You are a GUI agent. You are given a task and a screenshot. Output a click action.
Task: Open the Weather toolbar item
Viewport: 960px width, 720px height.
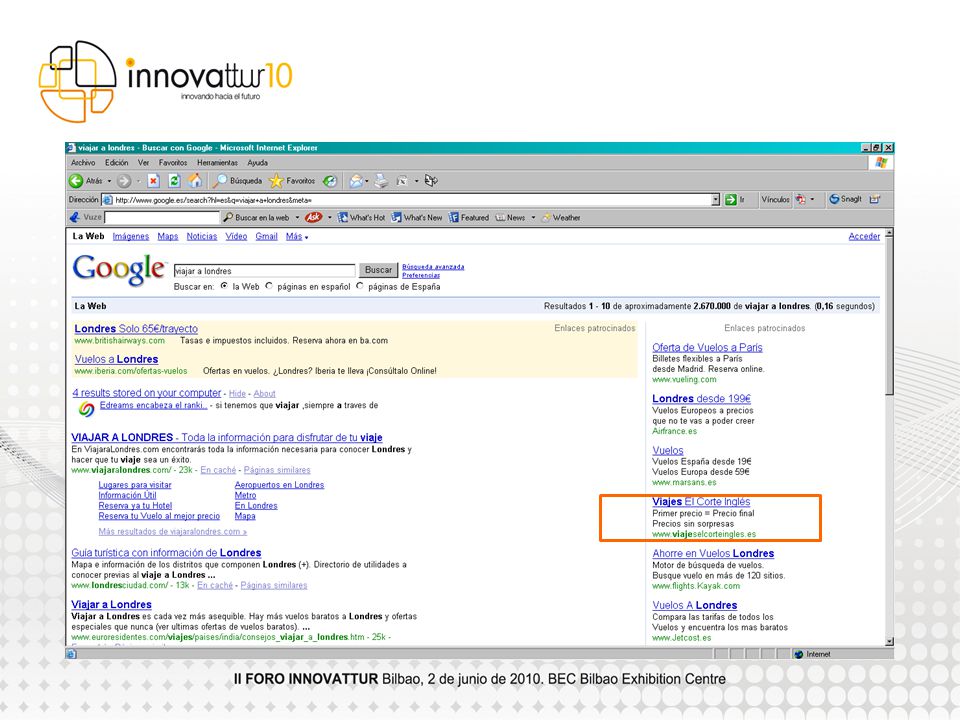561,217
